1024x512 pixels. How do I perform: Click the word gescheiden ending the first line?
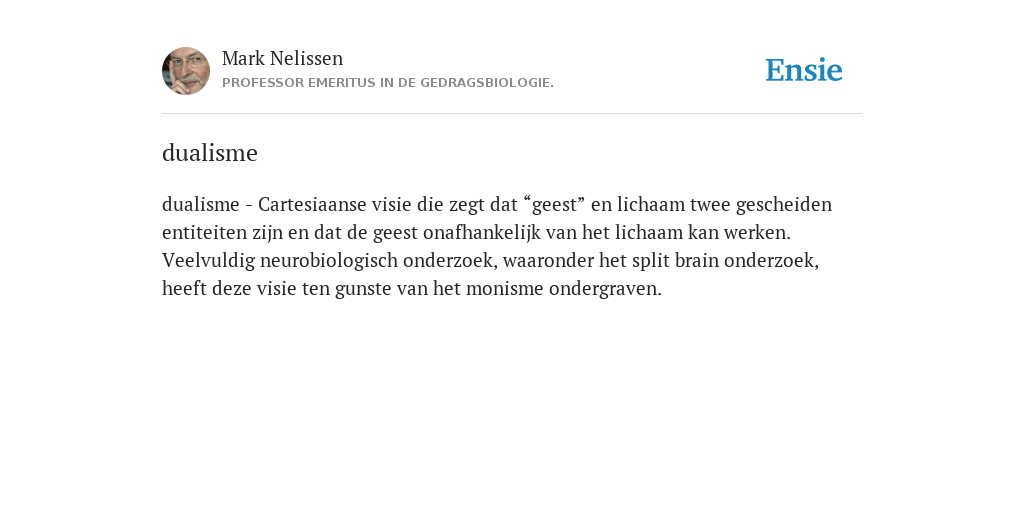[784, 204]
